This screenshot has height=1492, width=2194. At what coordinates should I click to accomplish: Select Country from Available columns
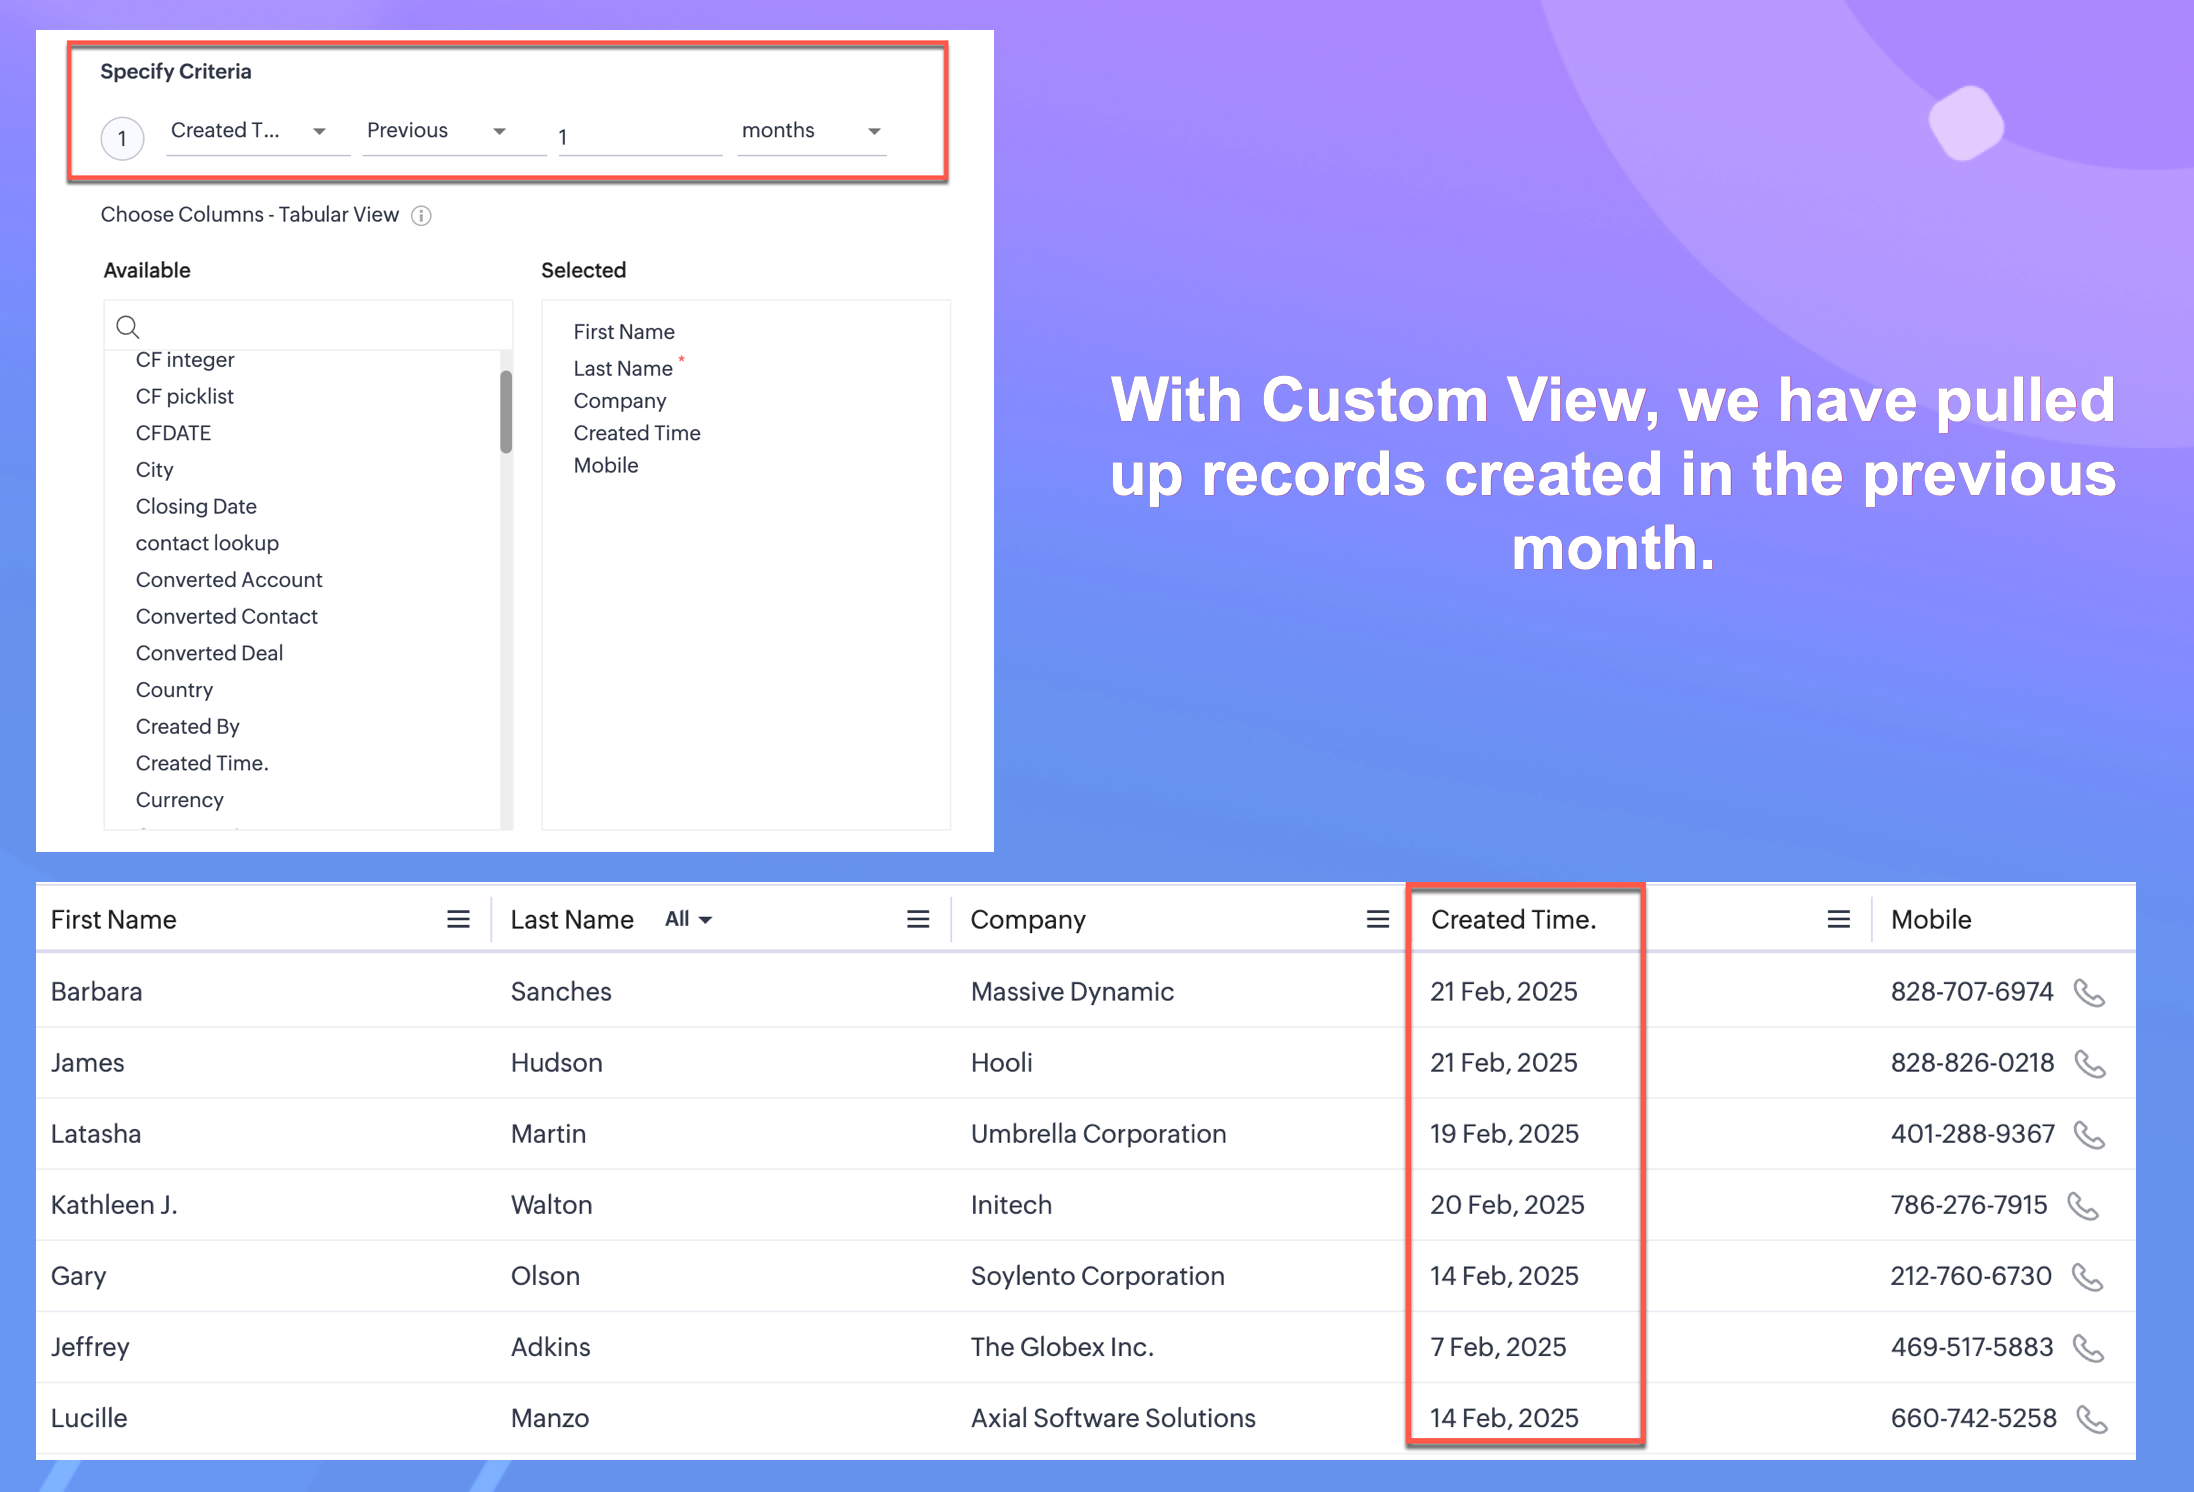[x=174, y=690]
